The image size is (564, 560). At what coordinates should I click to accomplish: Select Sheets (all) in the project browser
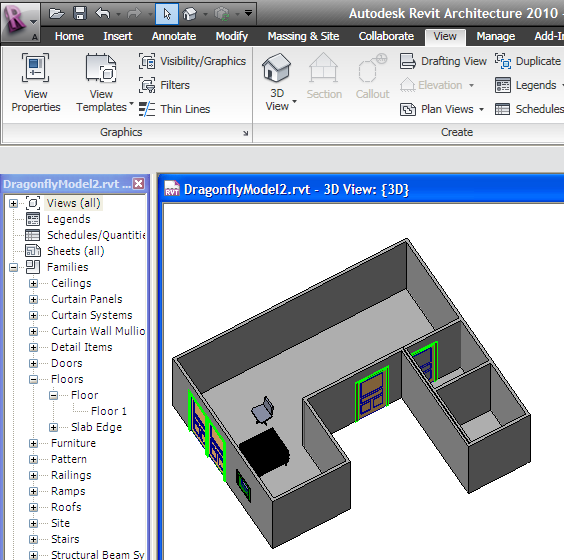(x=76, y=251)
